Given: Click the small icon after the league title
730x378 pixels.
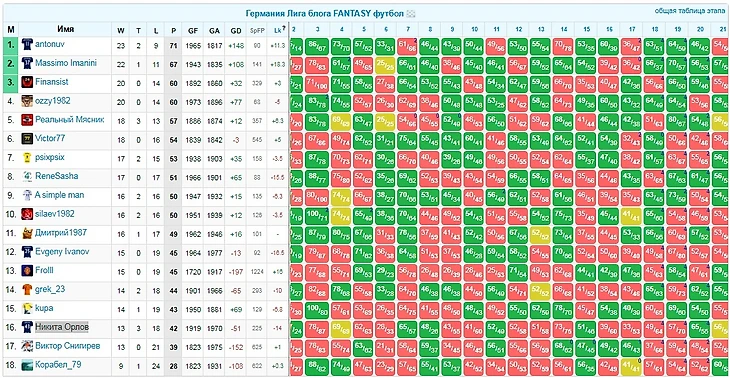Looking at the screenshot, I should tap(411, 14).
